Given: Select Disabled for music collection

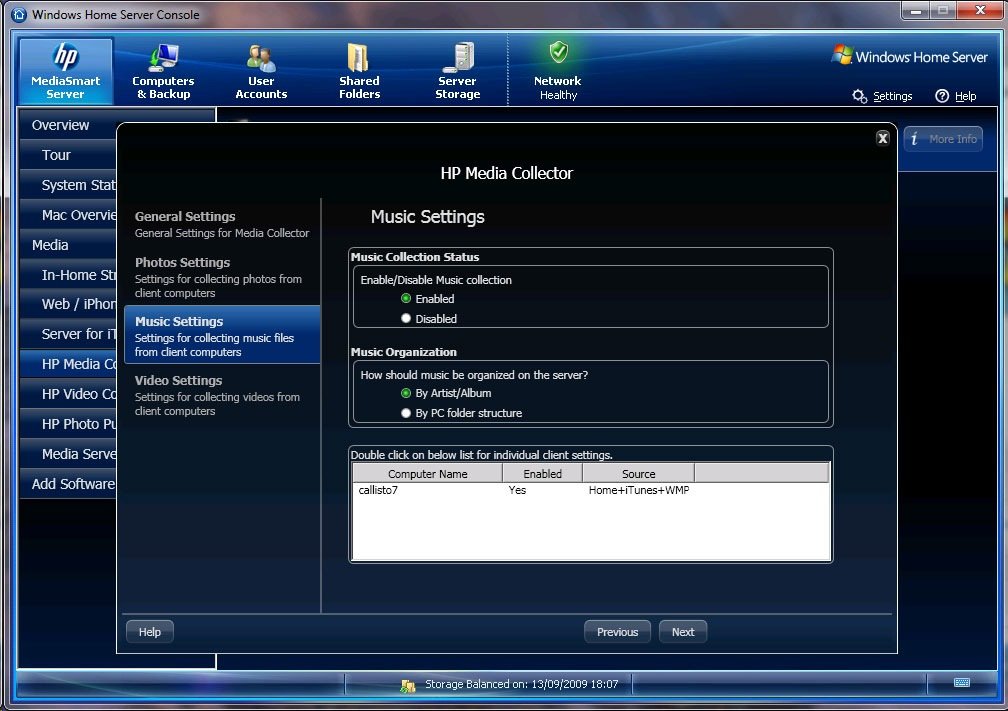Looking at the screenshot, I should (x=406, y=318).
